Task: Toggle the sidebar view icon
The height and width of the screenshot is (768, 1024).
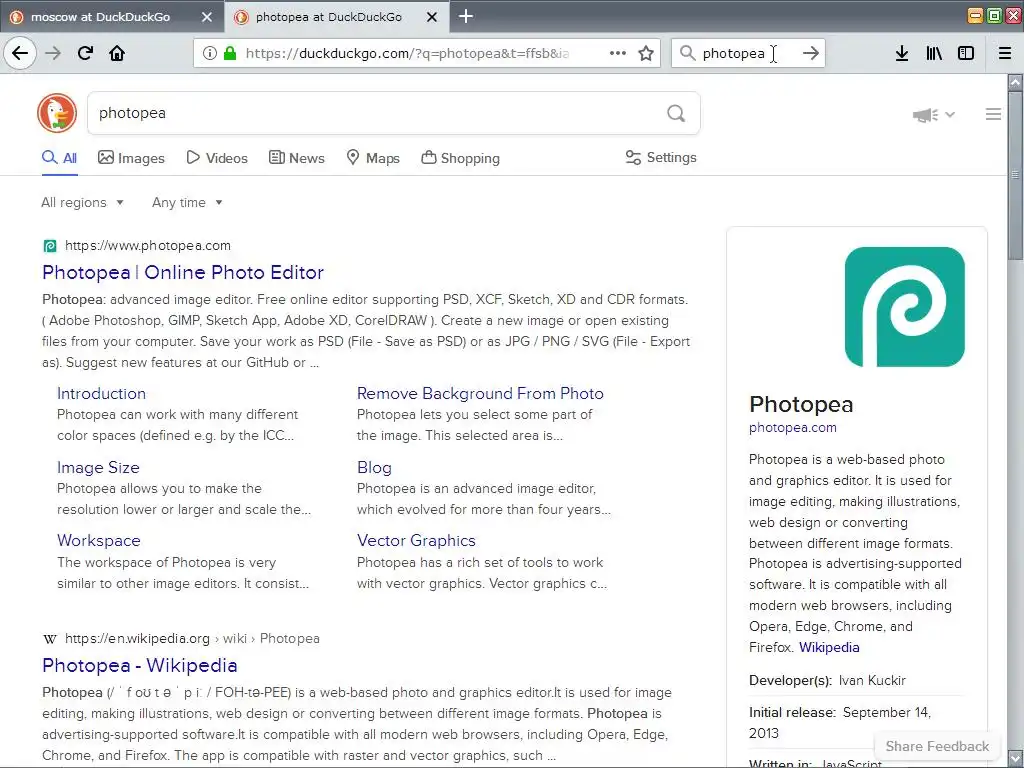Action: 966,53
